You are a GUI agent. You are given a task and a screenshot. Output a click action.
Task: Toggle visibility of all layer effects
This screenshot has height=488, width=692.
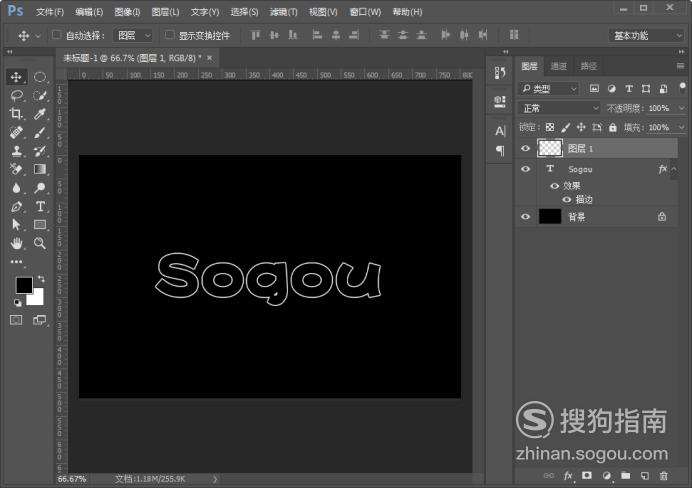pyautogui.click(x=554, y=186)
